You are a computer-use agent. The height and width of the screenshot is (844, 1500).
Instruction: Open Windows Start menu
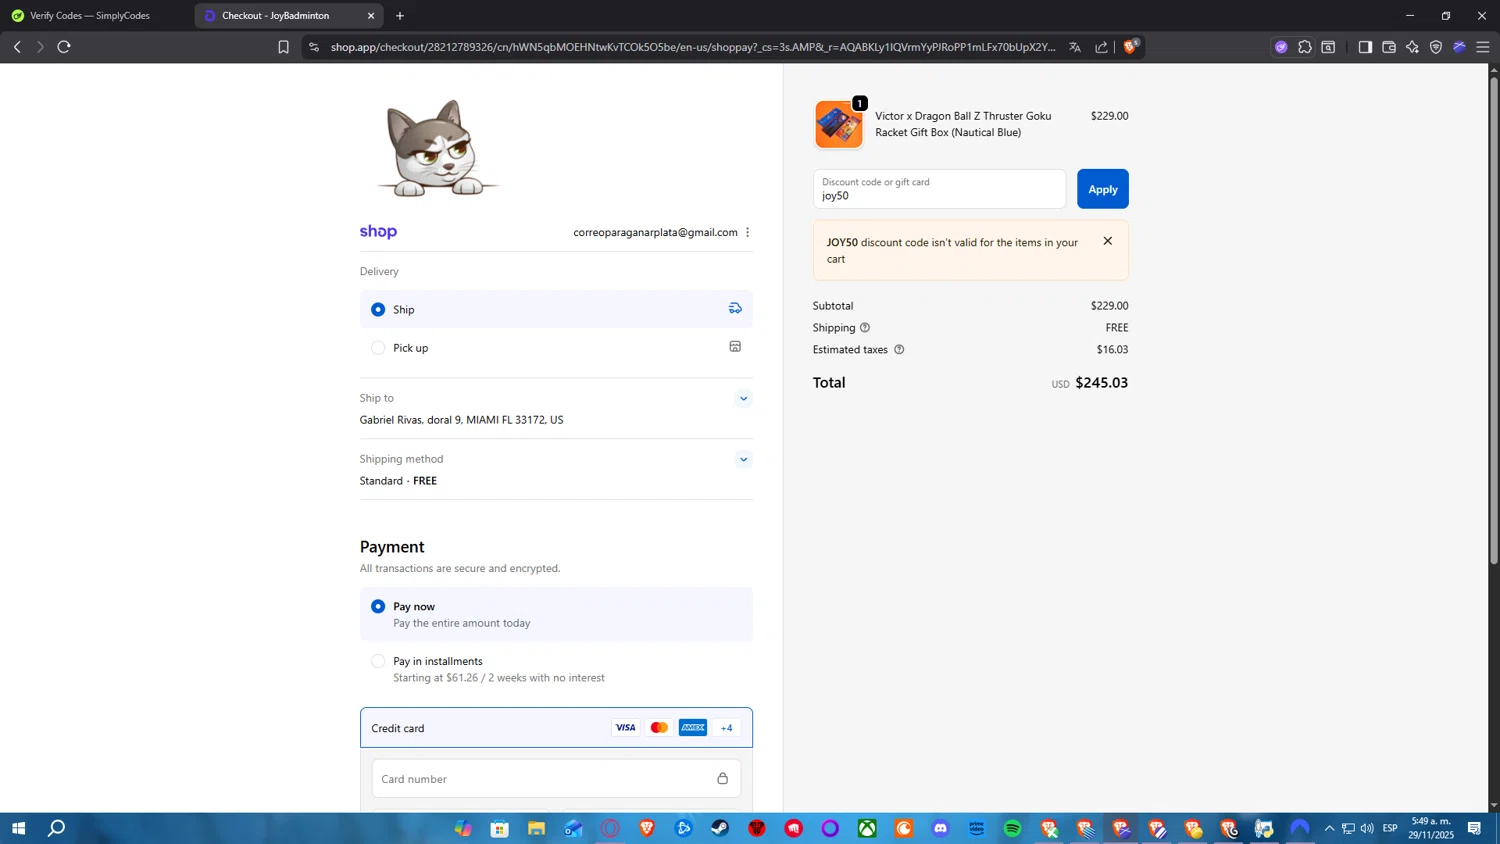(x=18, y=828)
